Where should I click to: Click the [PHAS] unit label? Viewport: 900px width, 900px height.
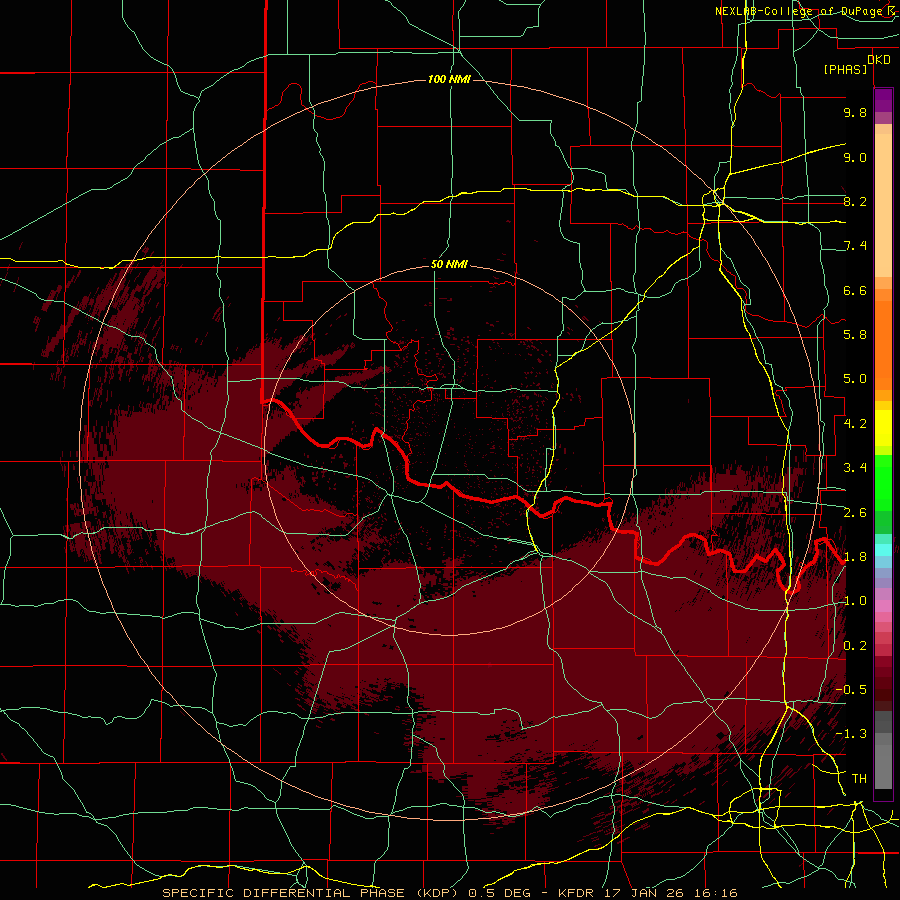(x=845, y=70)
